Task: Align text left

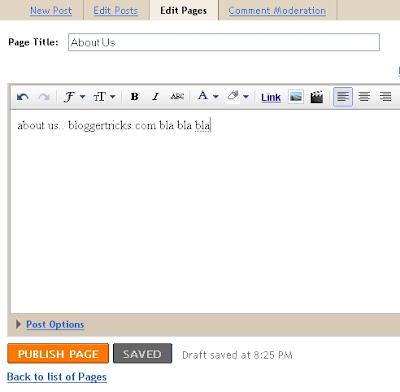Action: (x=343, y=97)
